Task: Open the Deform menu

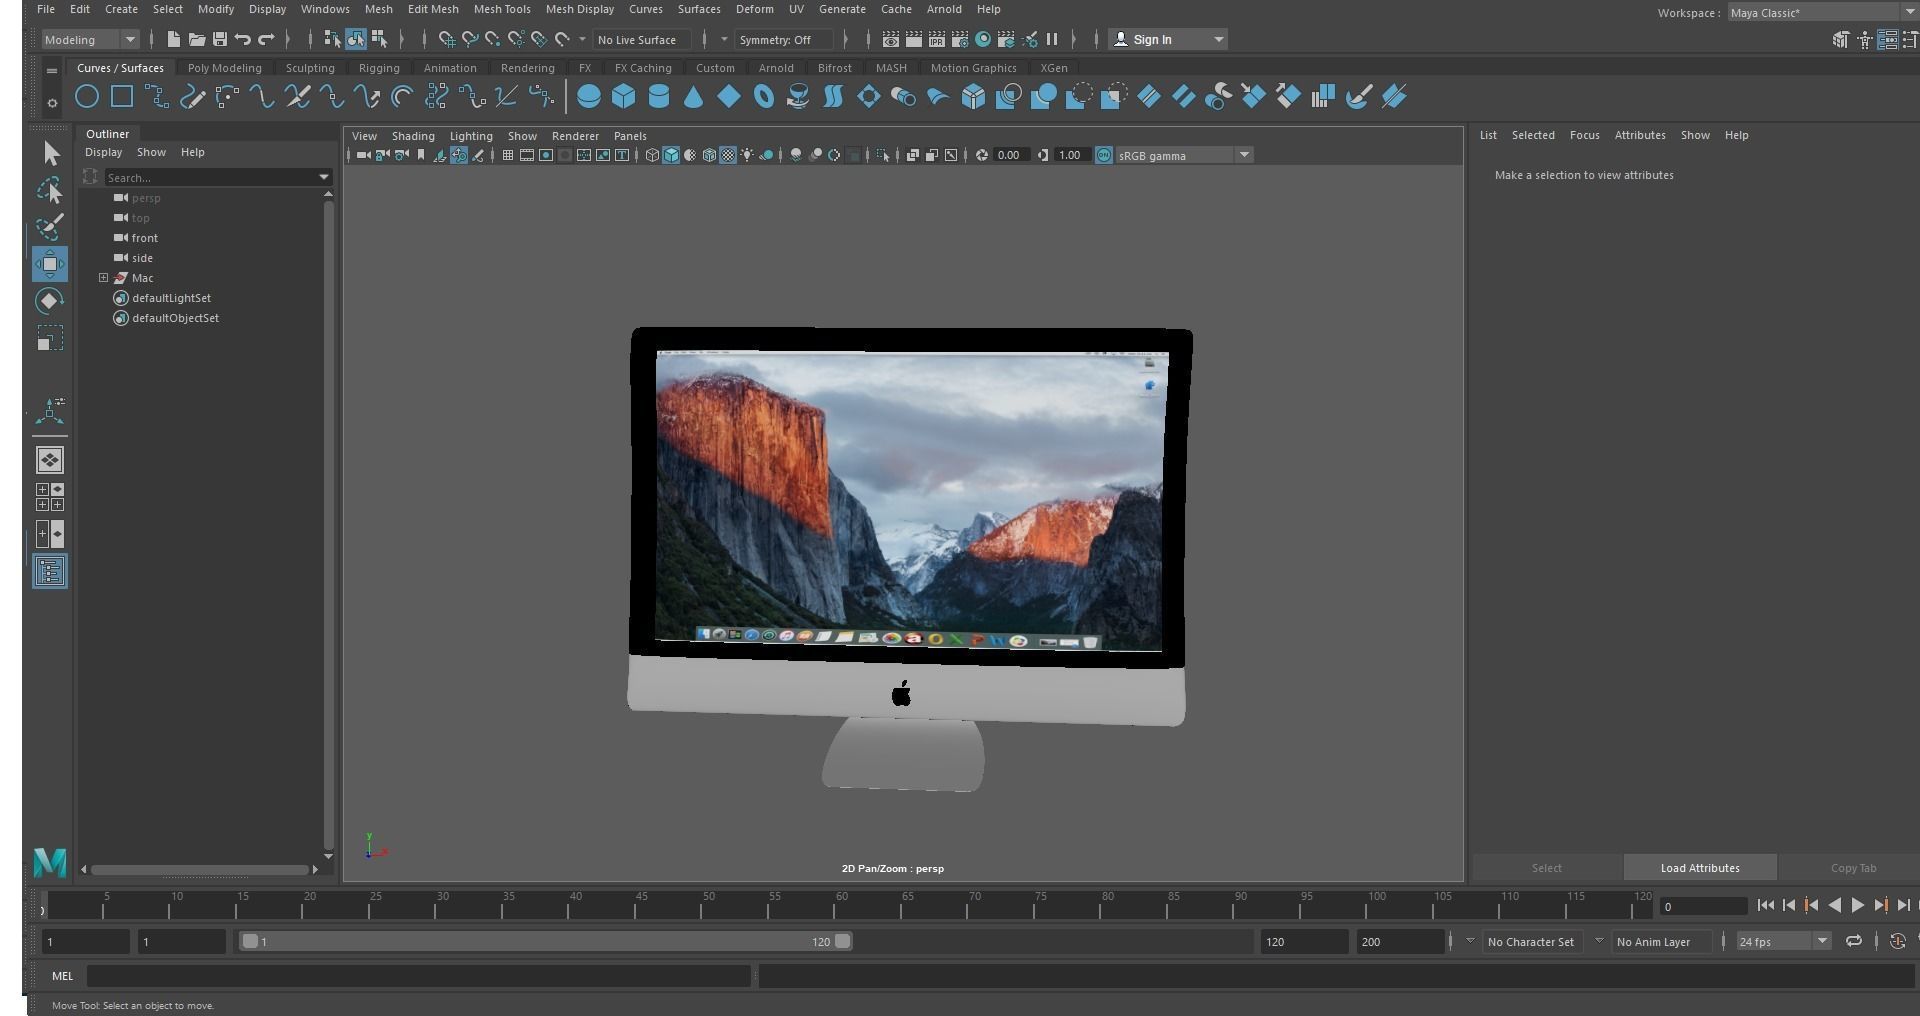Action: pyautogui.click(x=754, y=9)
